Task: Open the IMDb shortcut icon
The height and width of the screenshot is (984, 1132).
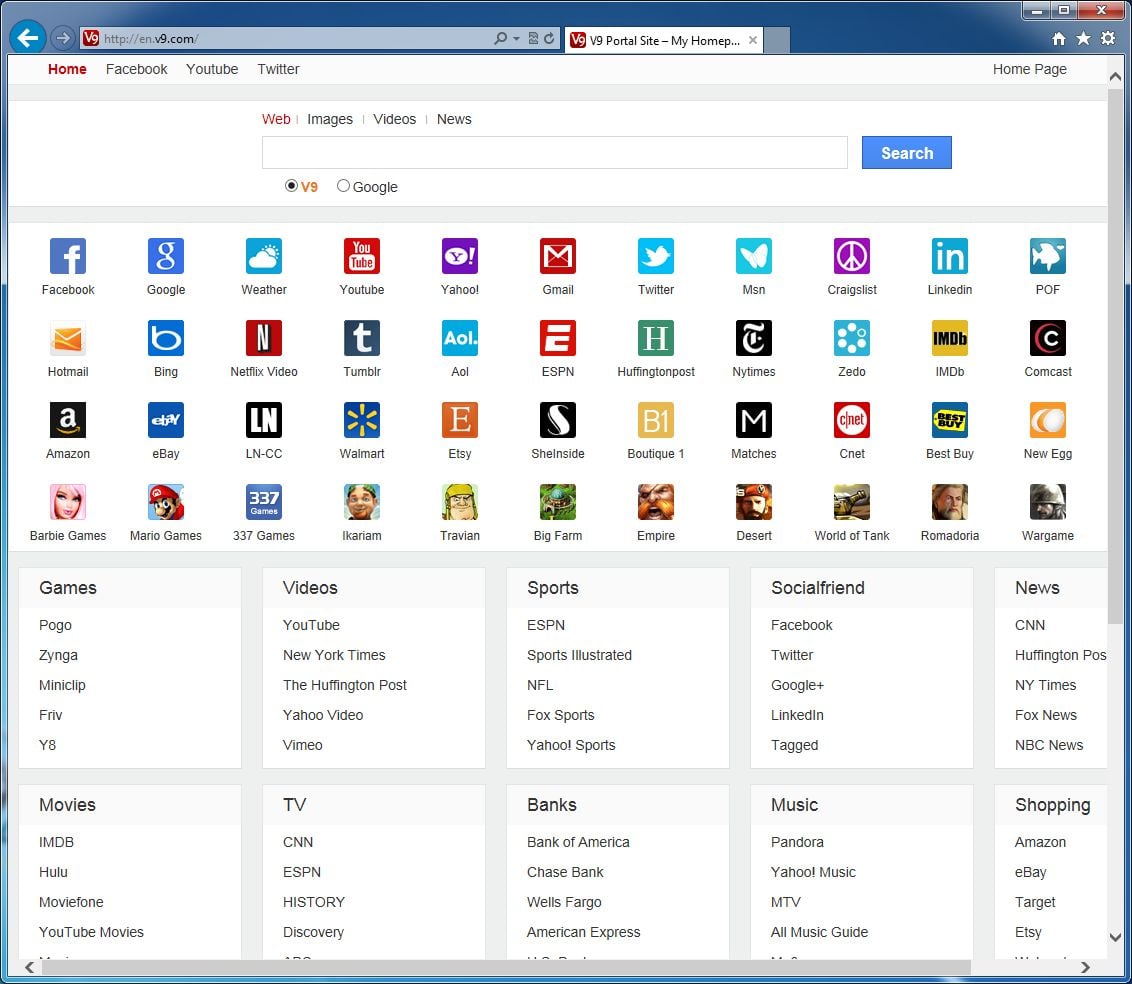Action: [x=950, y=339]
